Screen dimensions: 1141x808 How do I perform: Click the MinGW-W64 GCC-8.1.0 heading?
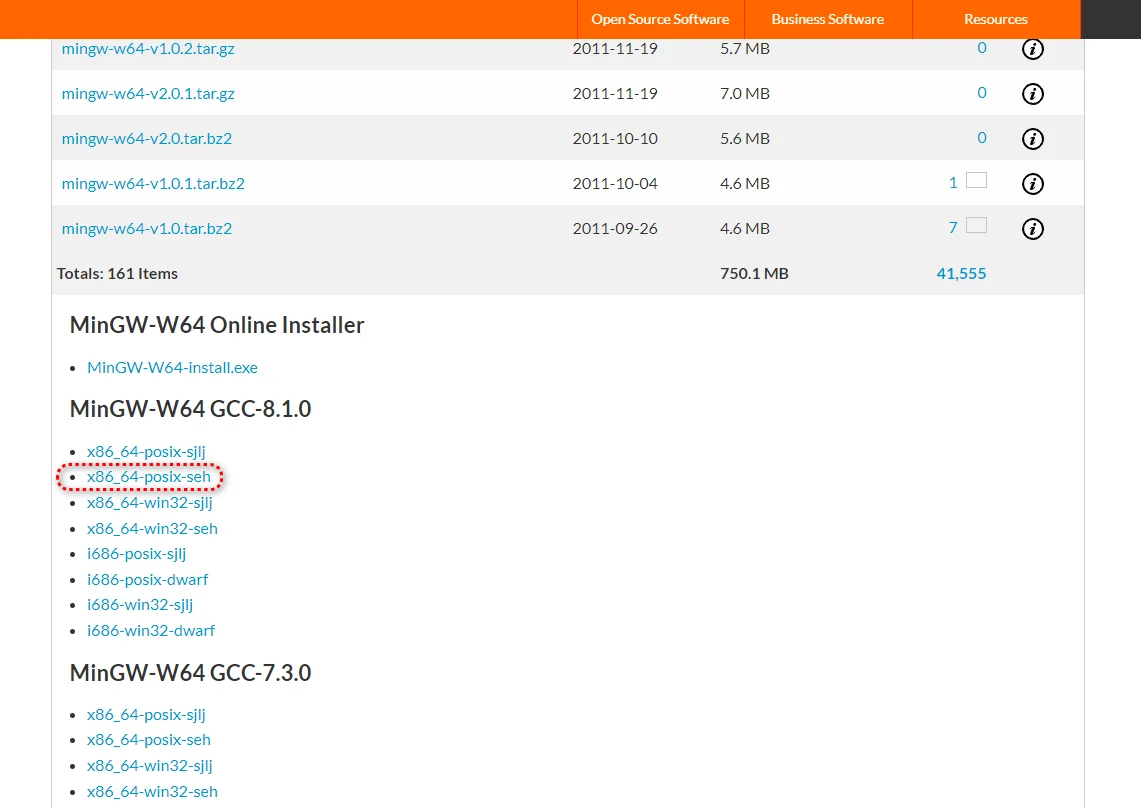(x=191, y=409)
